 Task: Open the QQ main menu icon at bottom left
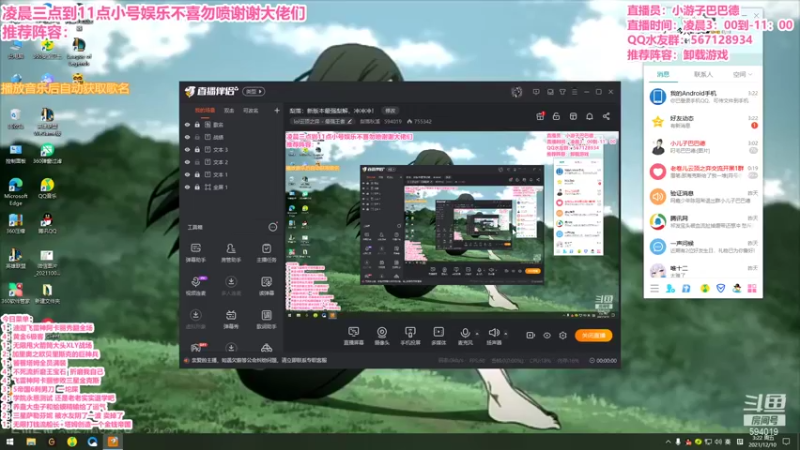tap(655, 289)
